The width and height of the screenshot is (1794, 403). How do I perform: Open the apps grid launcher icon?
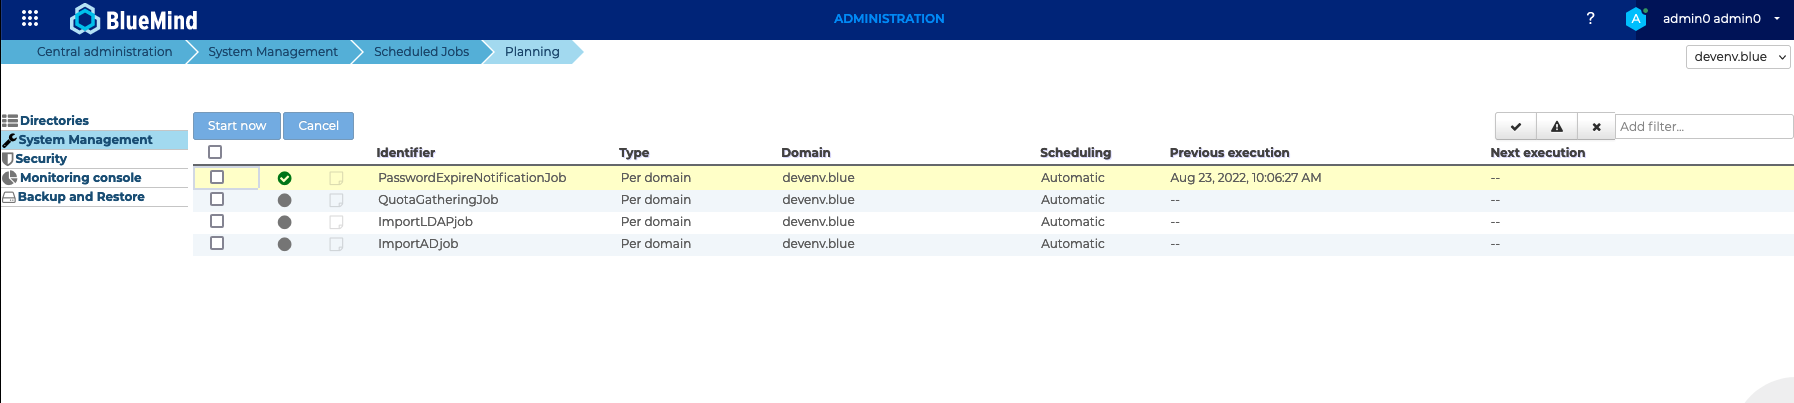coord(30,18)
